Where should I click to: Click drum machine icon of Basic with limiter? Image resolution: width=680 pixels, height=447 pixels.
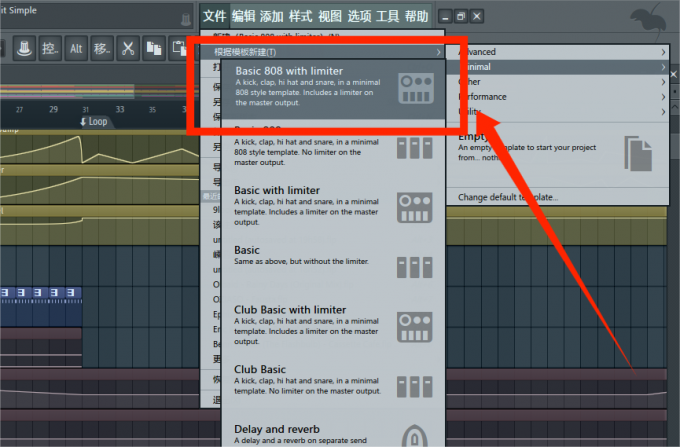pyautogui.click(x=415, y=208)
